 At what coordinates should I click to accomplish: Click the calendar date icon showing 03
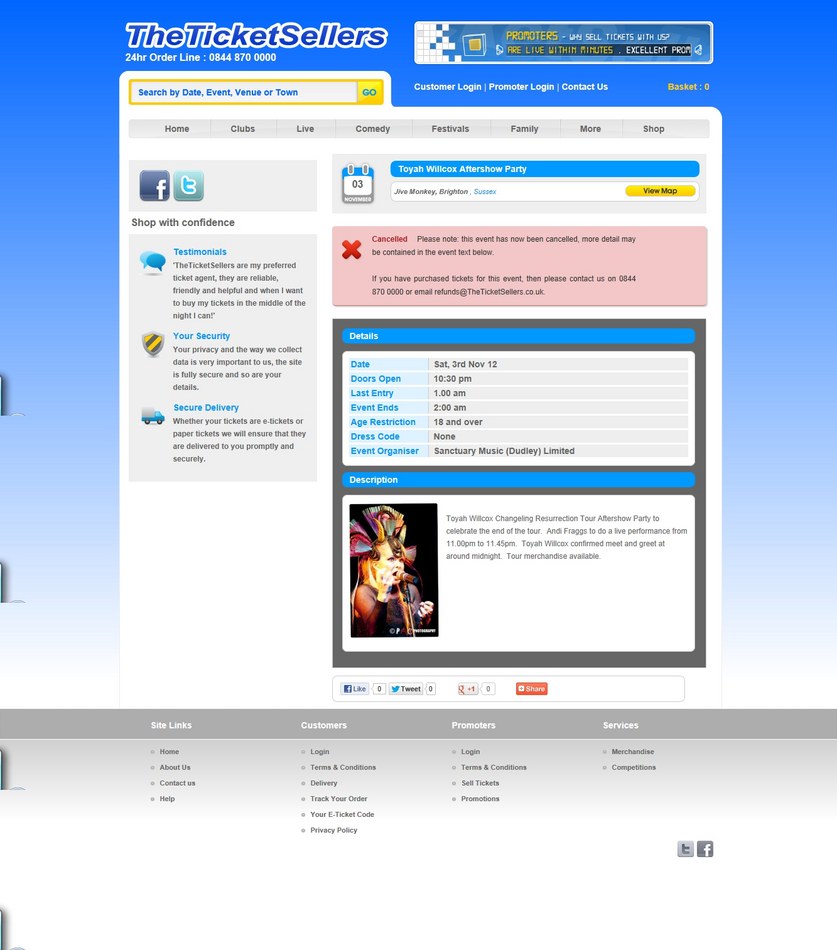[358, 184]
